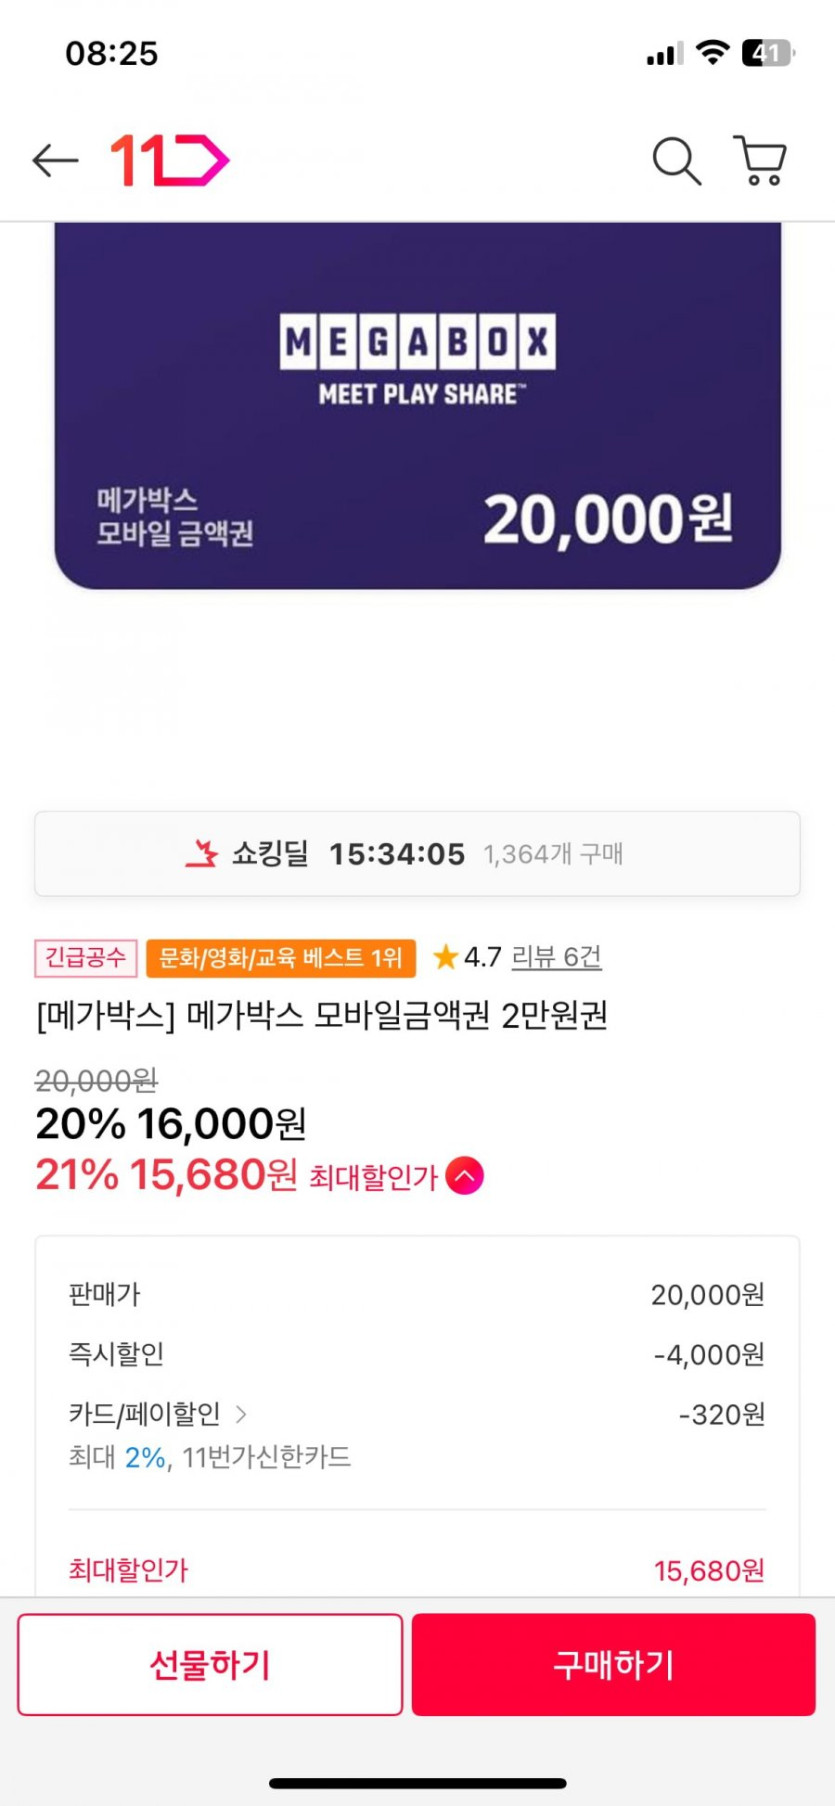Image resolution: width=835 pixels, height=1806 pixels.
Task: Open the shopping cart icon
Action: point(761,160)
